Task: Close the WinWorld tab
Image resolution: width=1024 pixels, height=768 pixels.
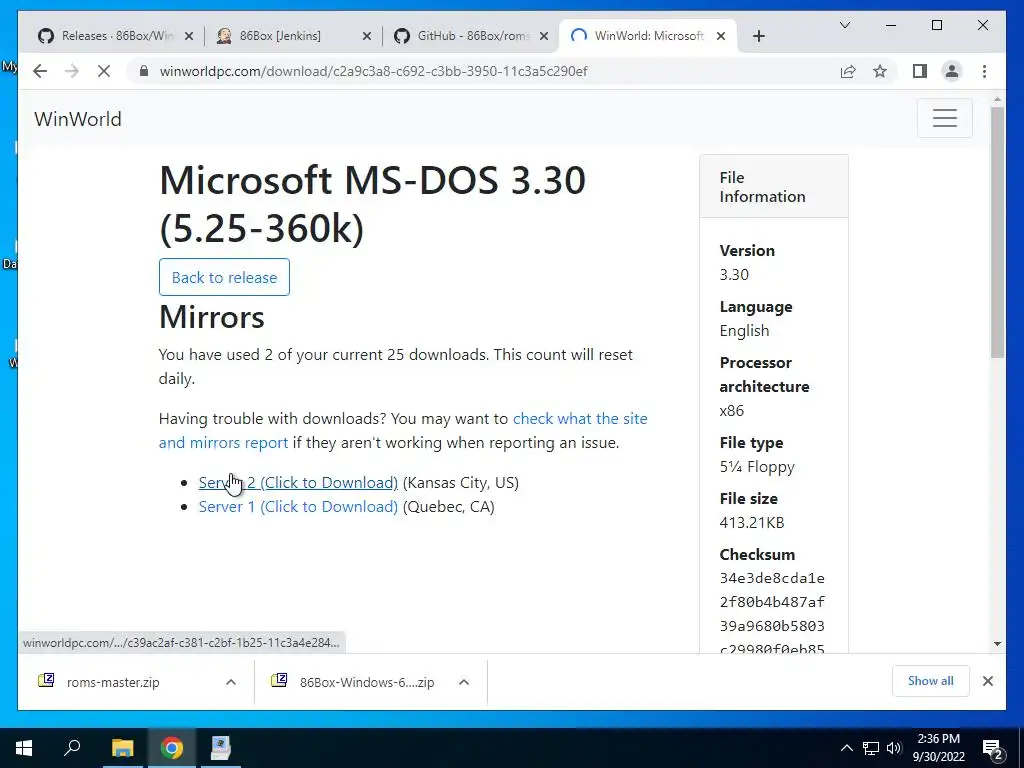Action: tap(721, 36)
